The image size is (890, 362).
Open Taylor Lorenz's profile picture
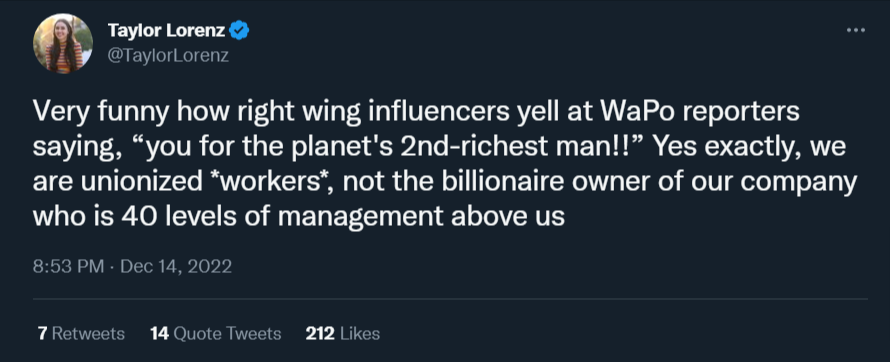[63, 44]
